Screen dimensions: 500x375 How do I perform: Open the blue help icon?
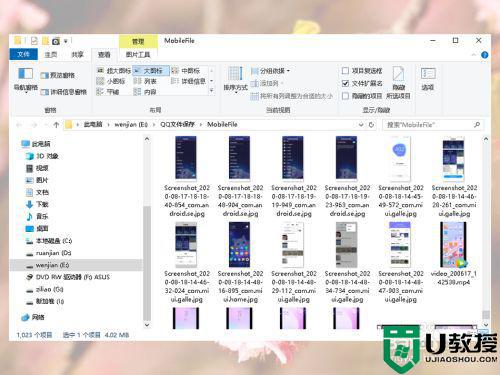(485, 55)
